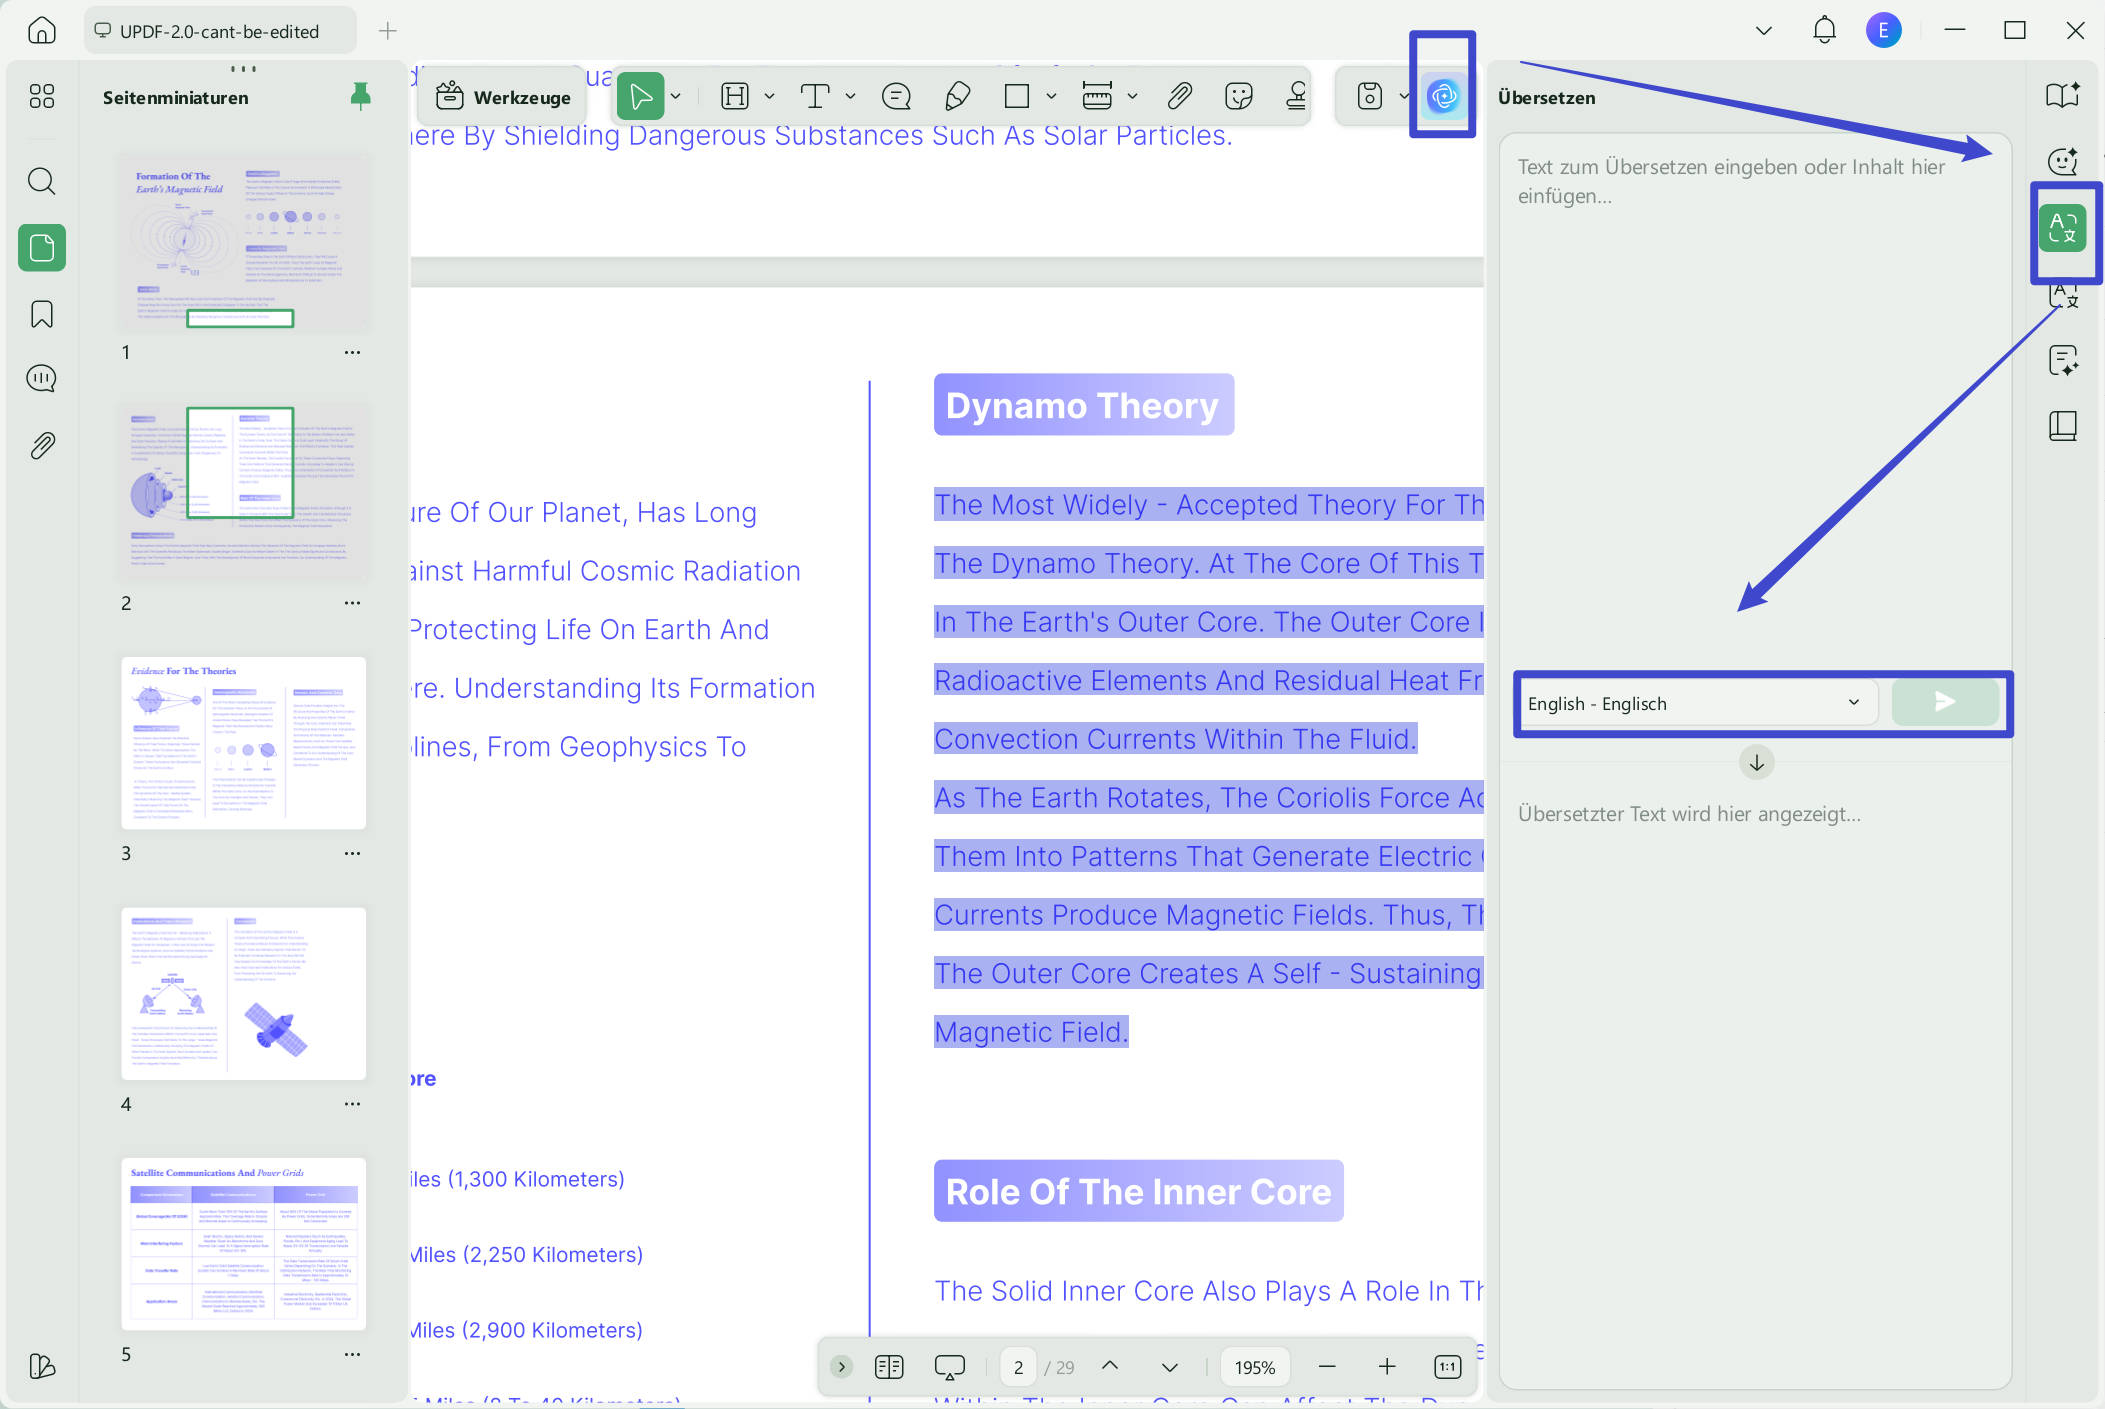This screenshot has height=1409, width=2105.
Task: Click the attachment paperclip toolbar icon
Action: (x=1180, y=96)
